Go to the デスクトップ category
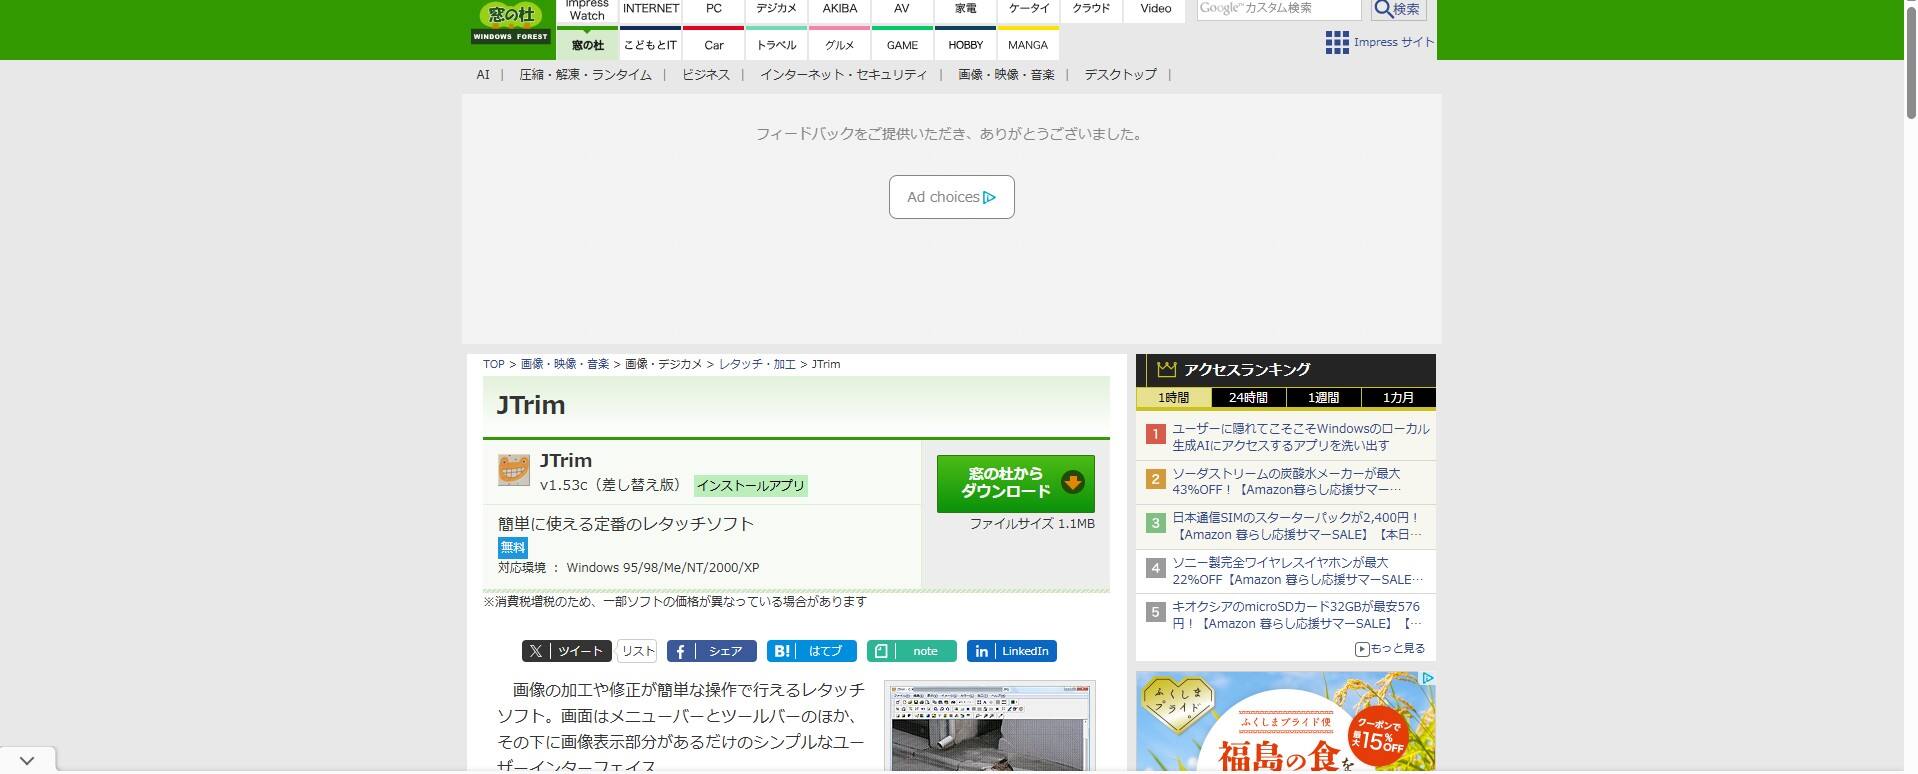Viewport: 1918px width, 774px height. [1120, 74]
